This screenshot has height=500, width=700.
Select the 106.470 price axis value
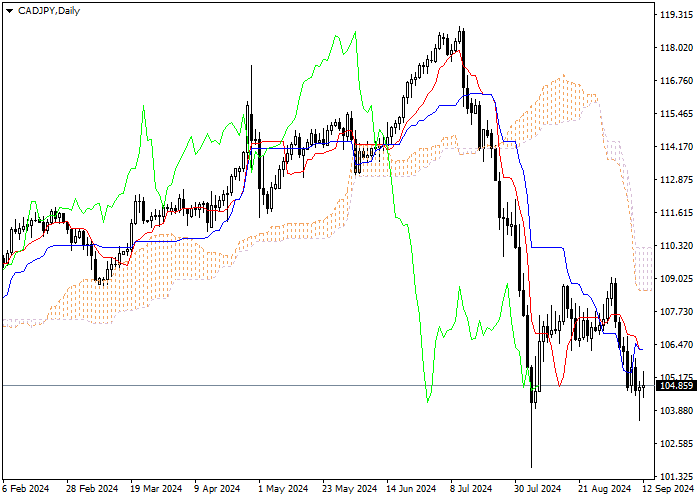676,345
